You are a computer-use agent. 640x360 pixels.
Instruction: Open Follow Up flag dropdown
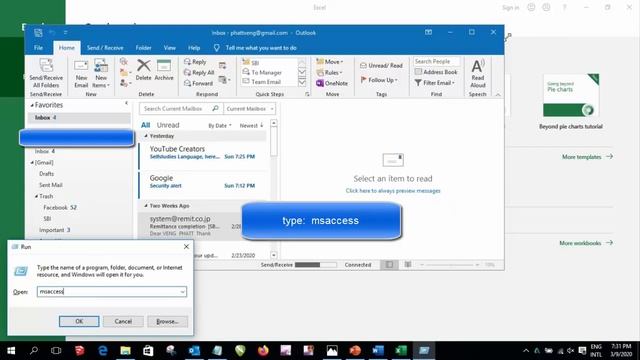(x=379, y=80)
